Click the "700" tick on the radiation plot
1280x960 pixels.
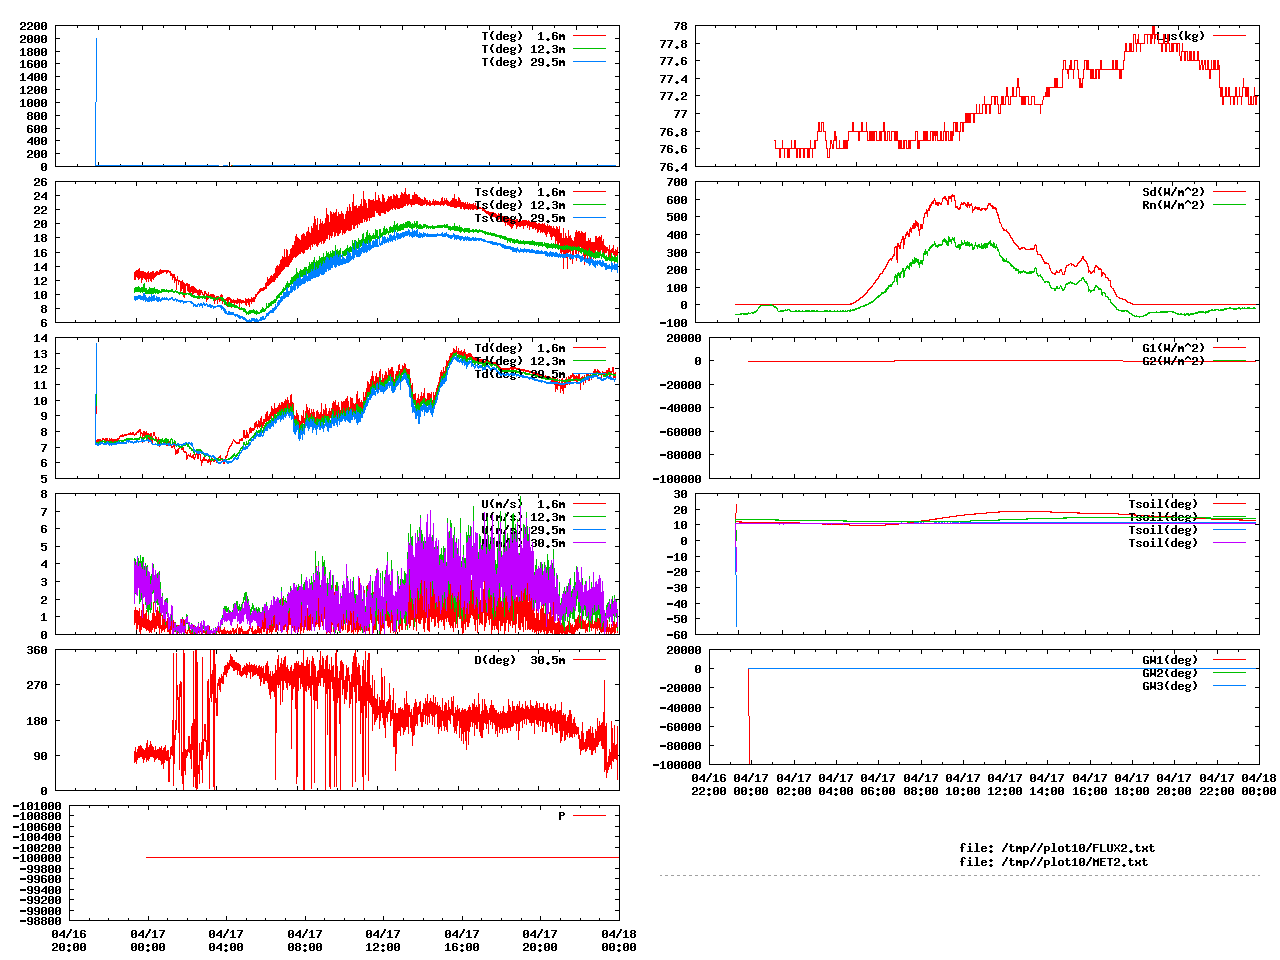pyautogui.click(x=676, y=182)
